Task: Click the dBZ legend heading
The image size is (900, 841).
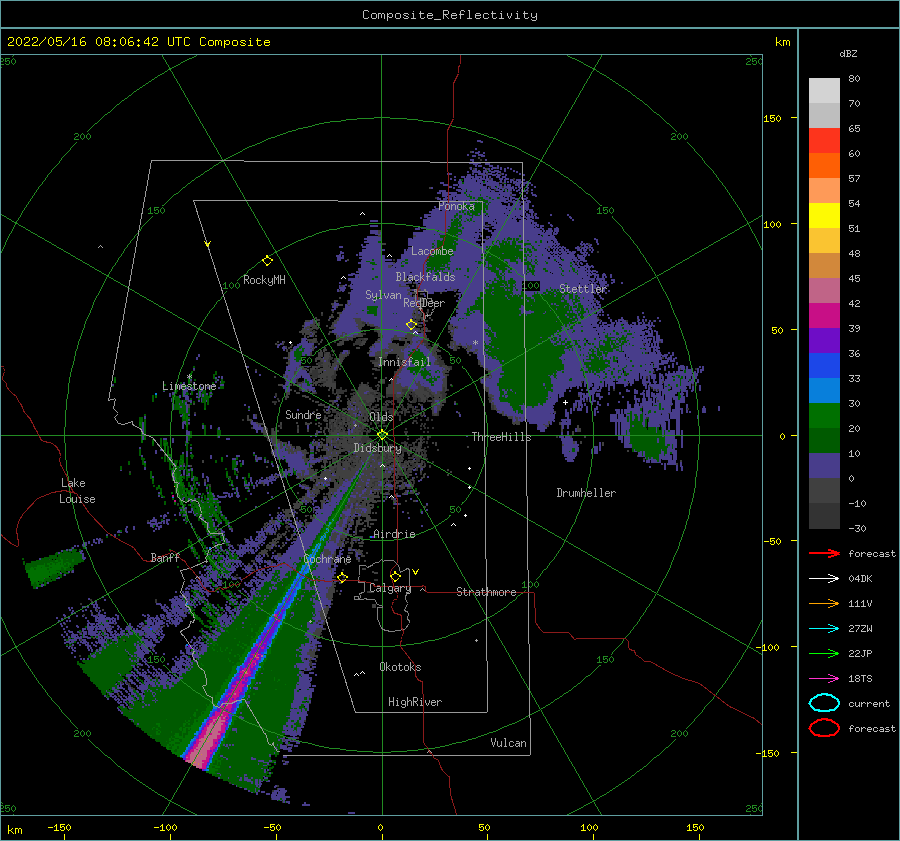Action: (x=848, y=53)
